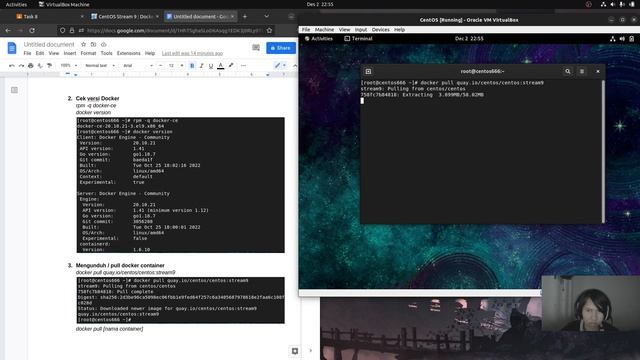640x360 pixels.
Task: Open the Docs Help menu
Action: point(150,53)
